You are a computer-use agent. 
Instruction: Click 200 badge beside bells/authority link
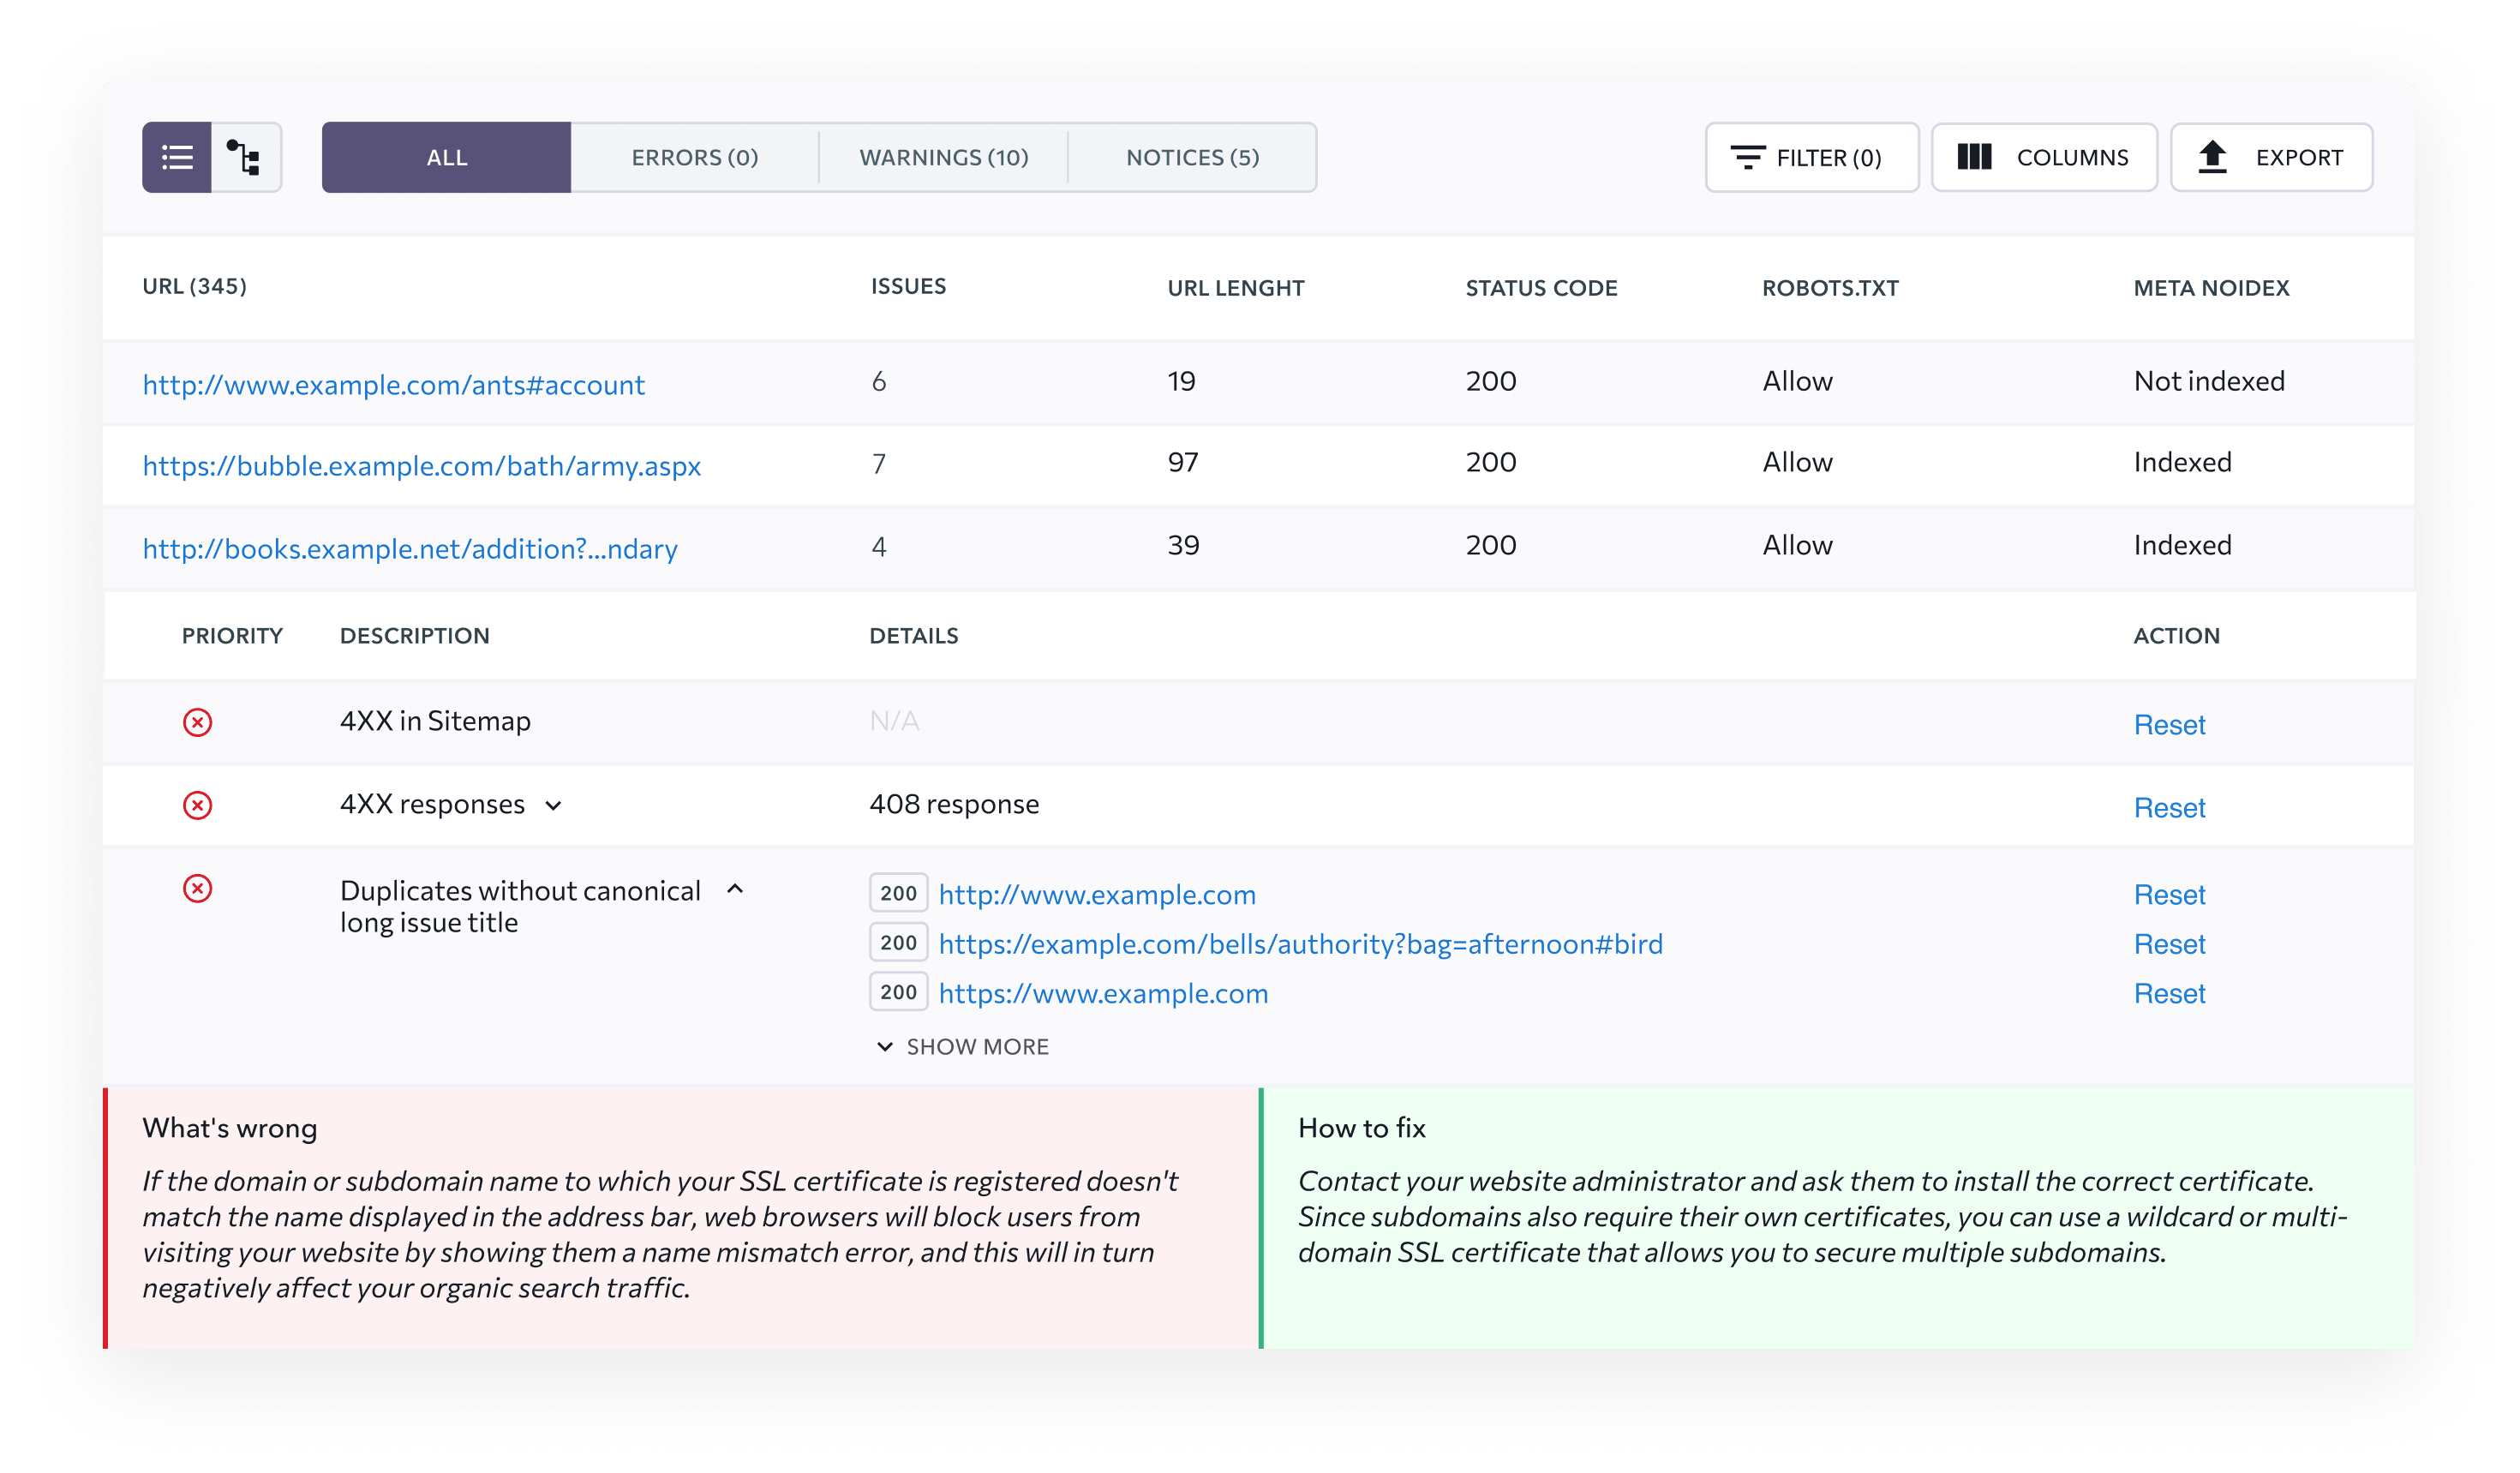coord(898,942)
